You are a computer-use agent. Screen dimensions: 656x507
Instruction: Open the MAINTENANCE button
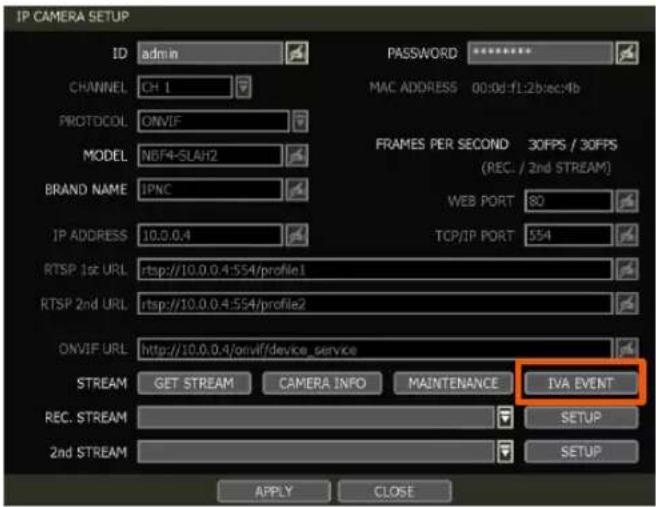[453, 383]
